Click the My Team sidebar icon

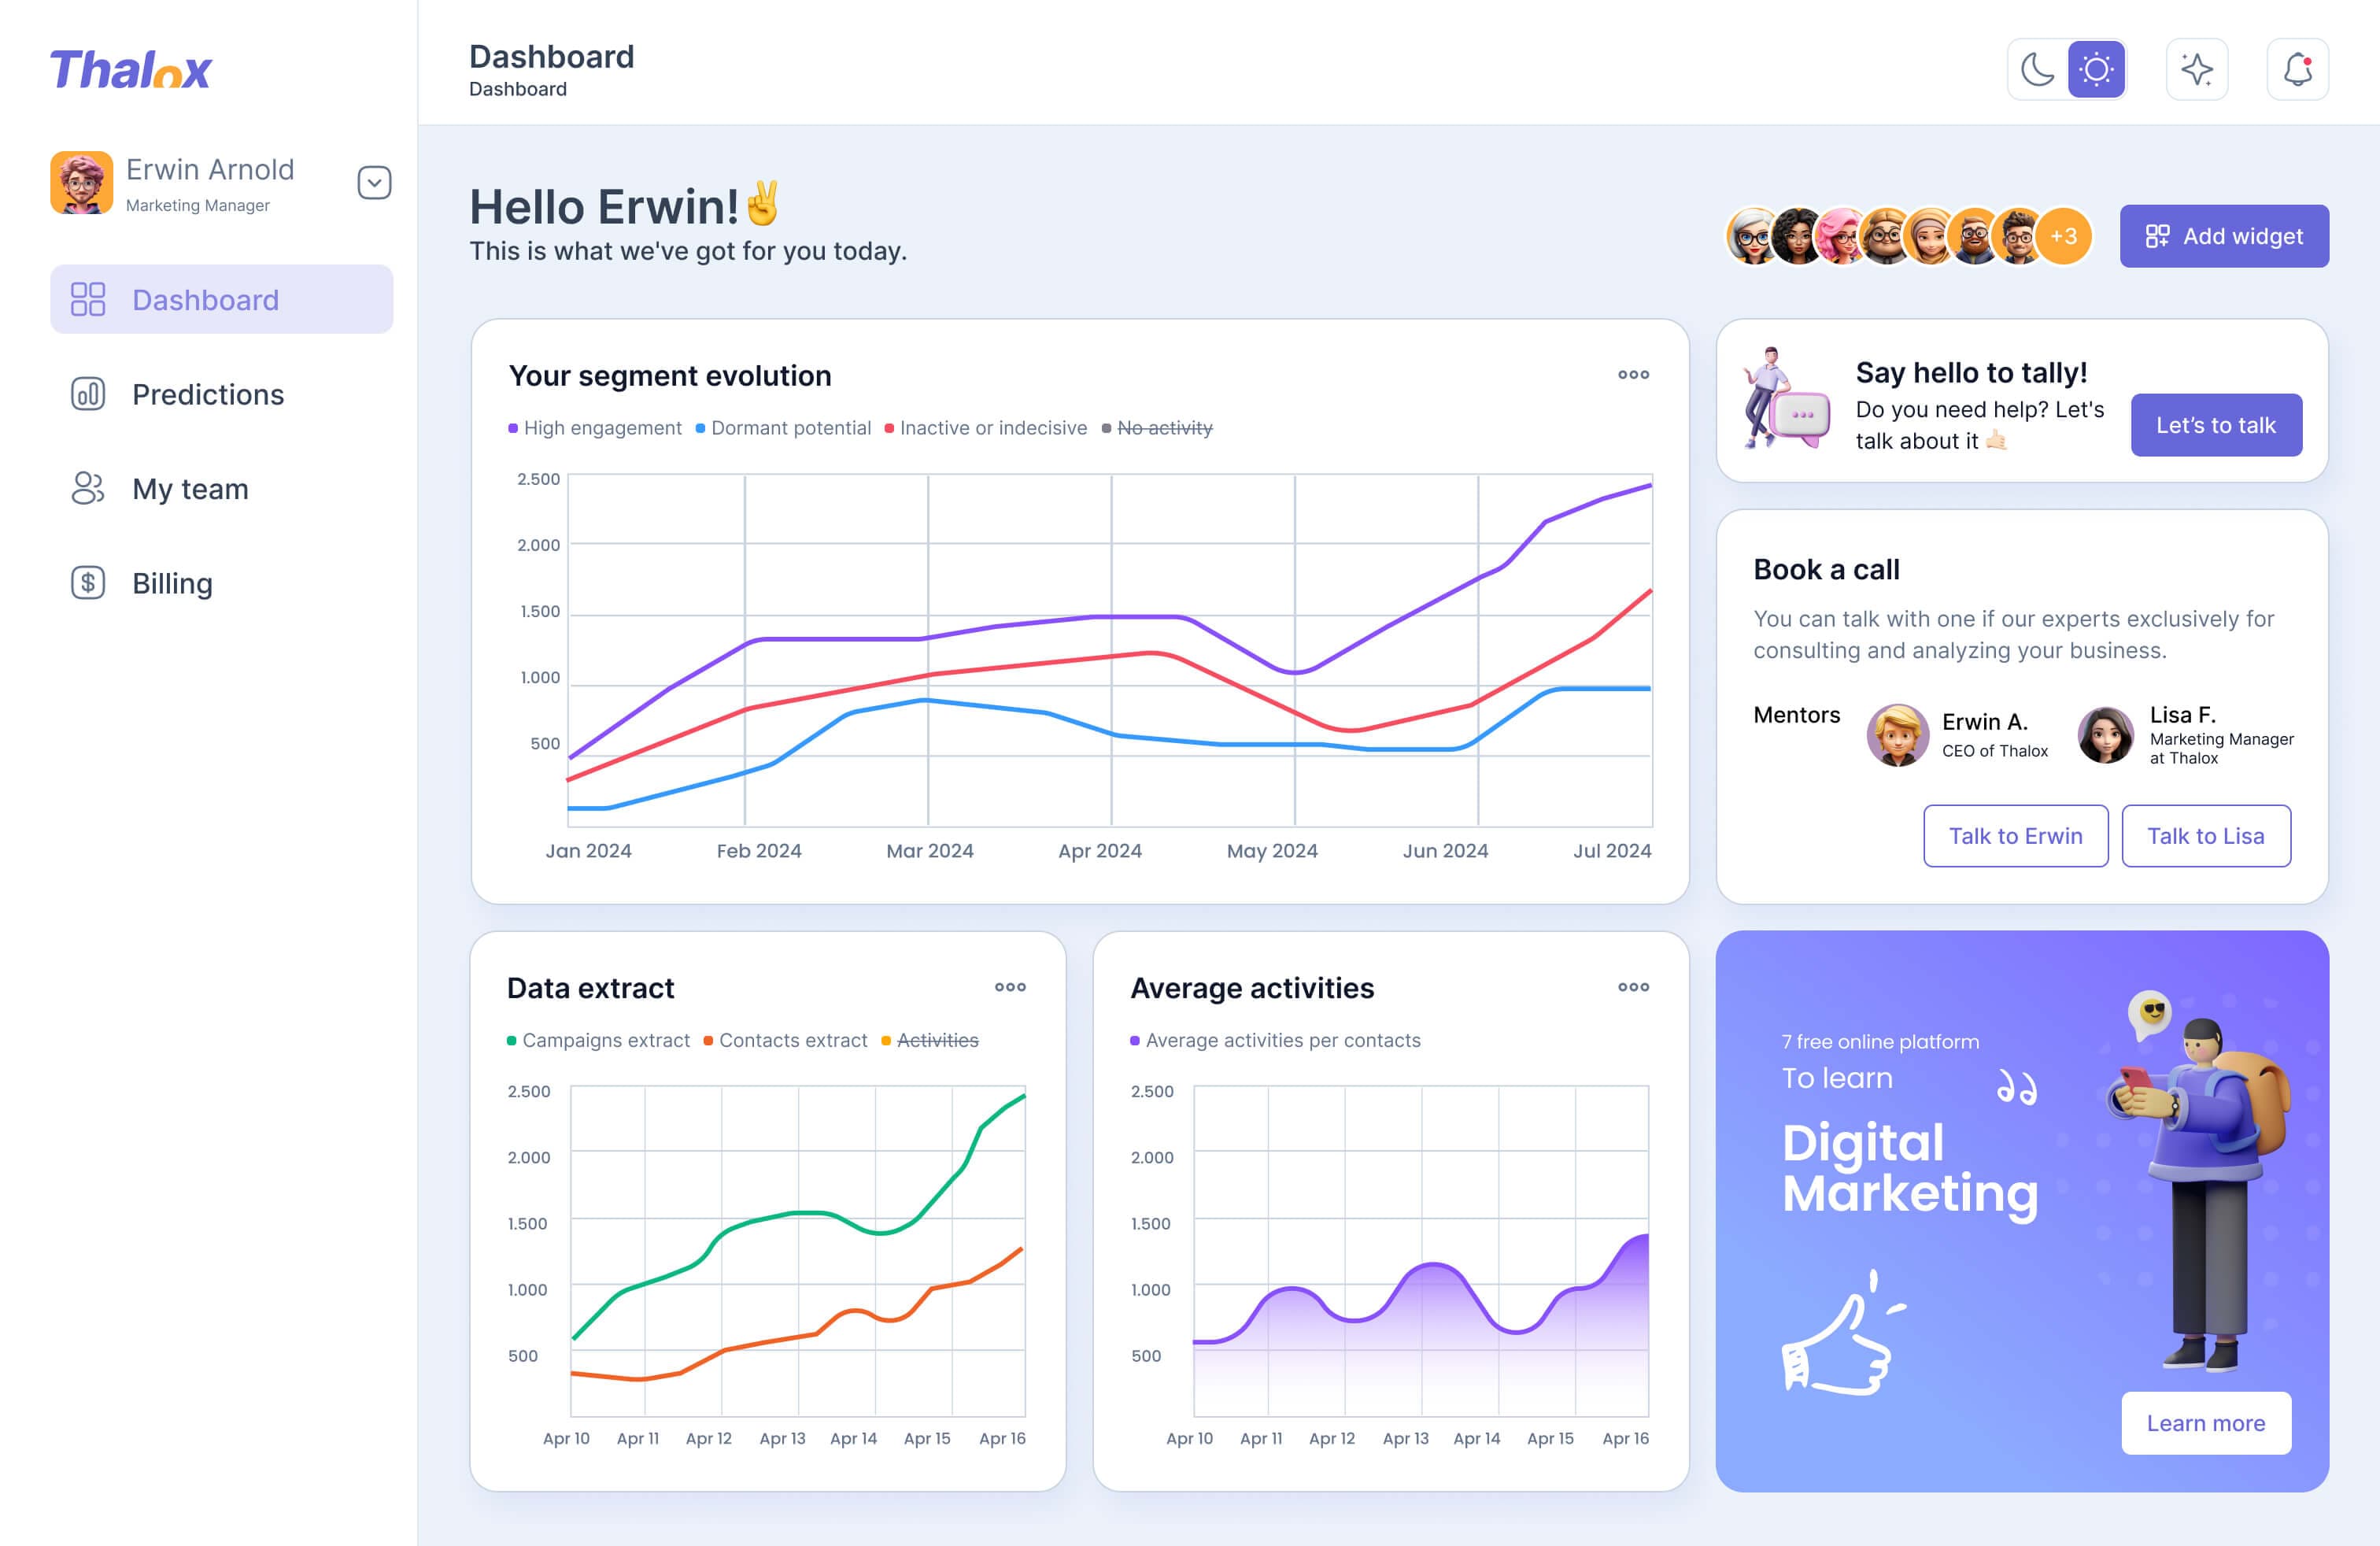(87, 487)
